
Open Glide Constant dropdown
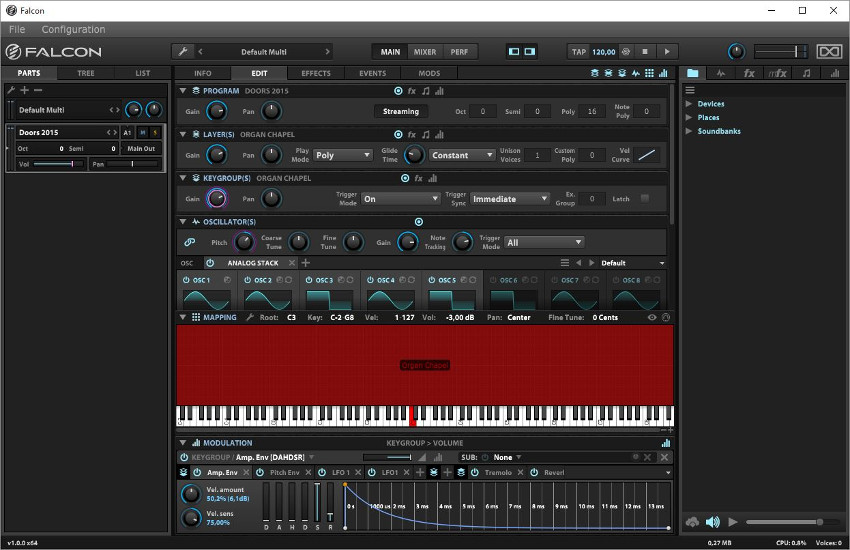pos(462,155)
